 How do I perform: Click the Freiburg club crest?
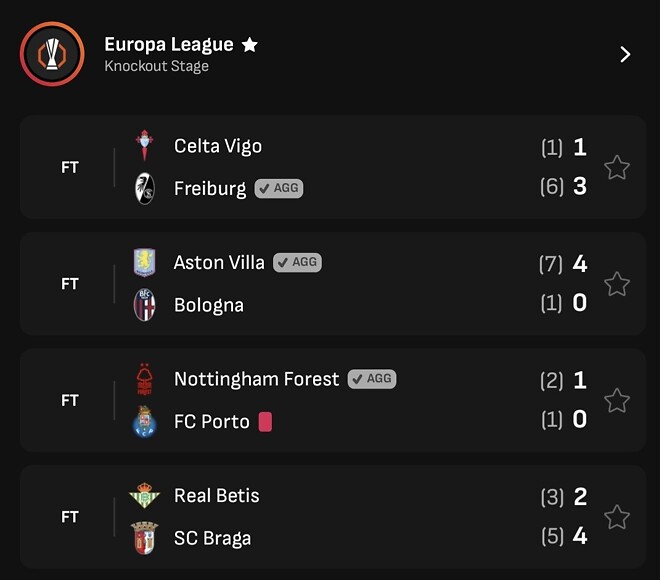pos(145,188)
